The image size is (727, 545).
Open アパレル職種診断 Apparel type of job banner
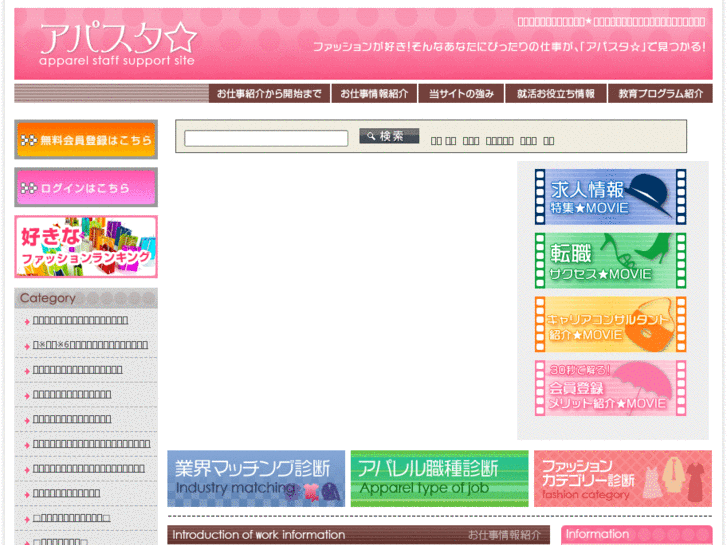440,479
